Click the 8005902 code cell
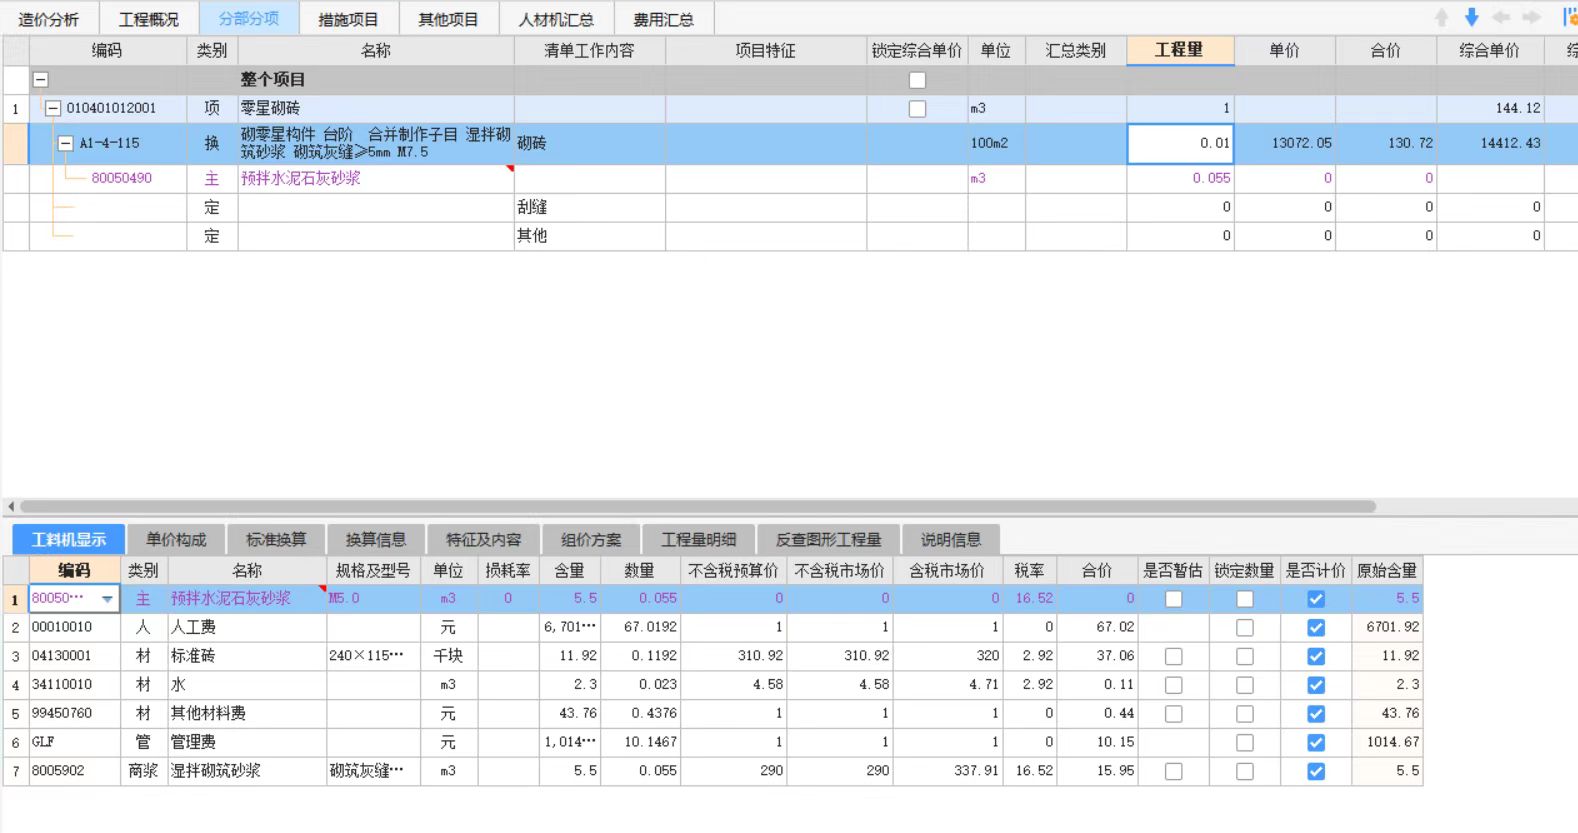 pyautogui.click(x=74, y=772)
